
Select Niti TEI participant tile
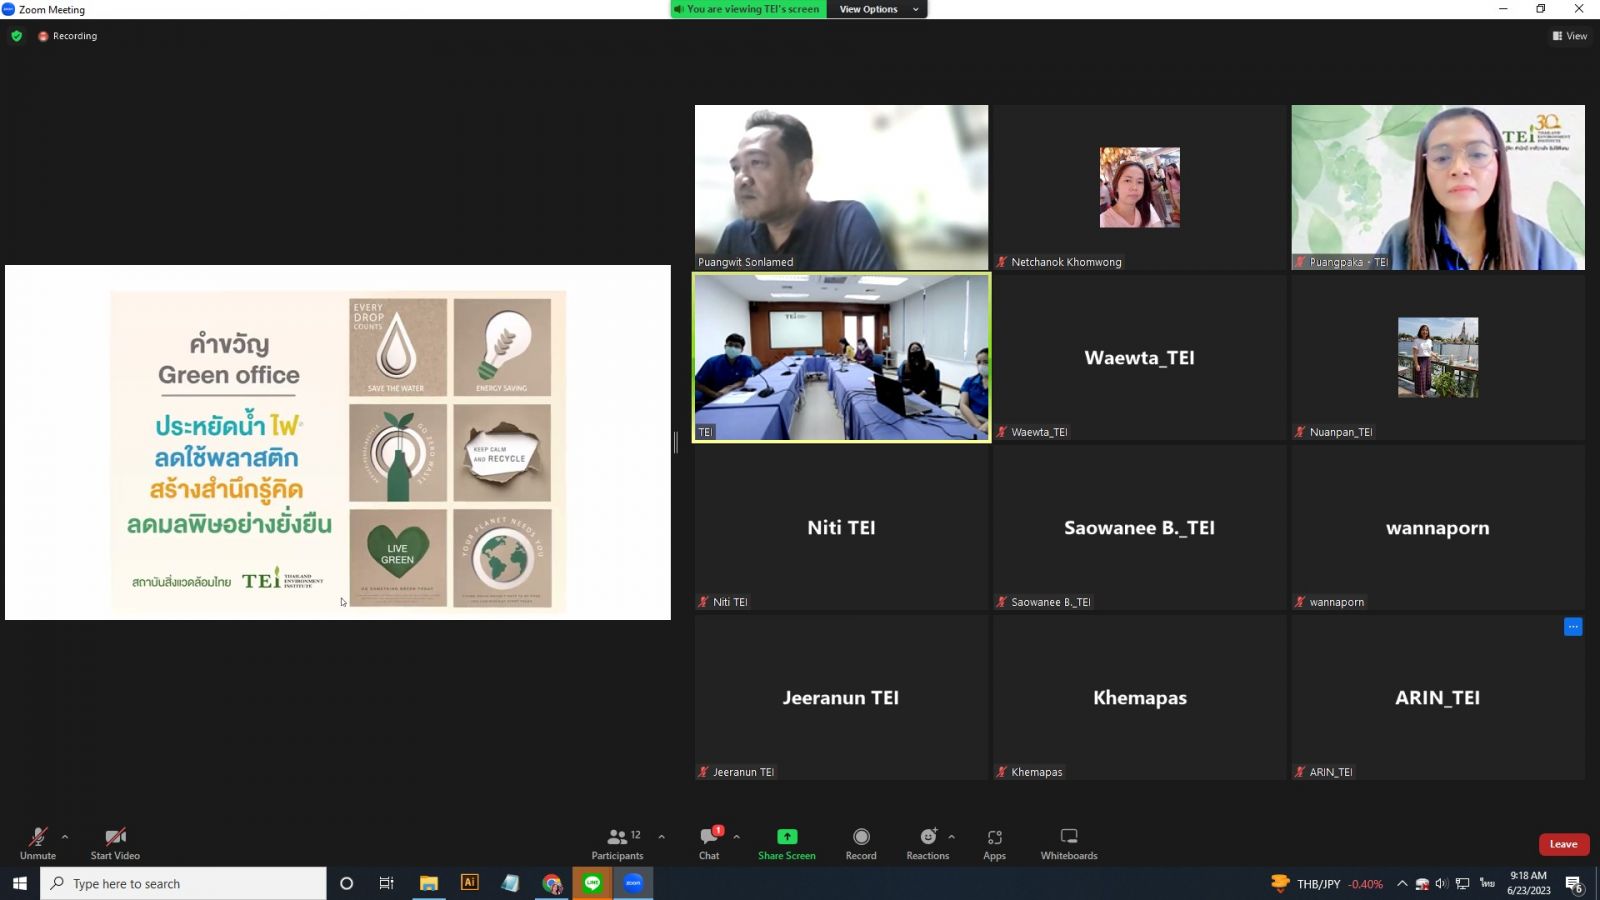(x=841, y=527)
